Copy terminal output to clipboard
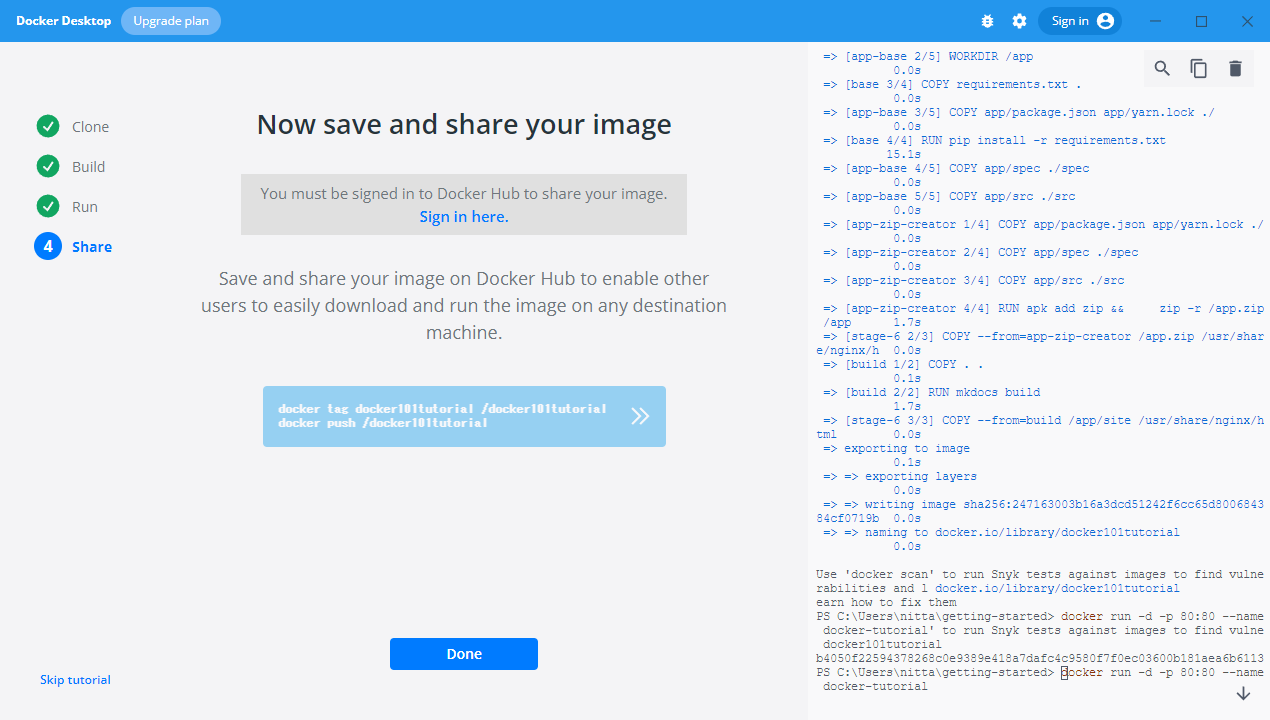This screenshot has height=720, width=1270. [x=1198, y=68]
